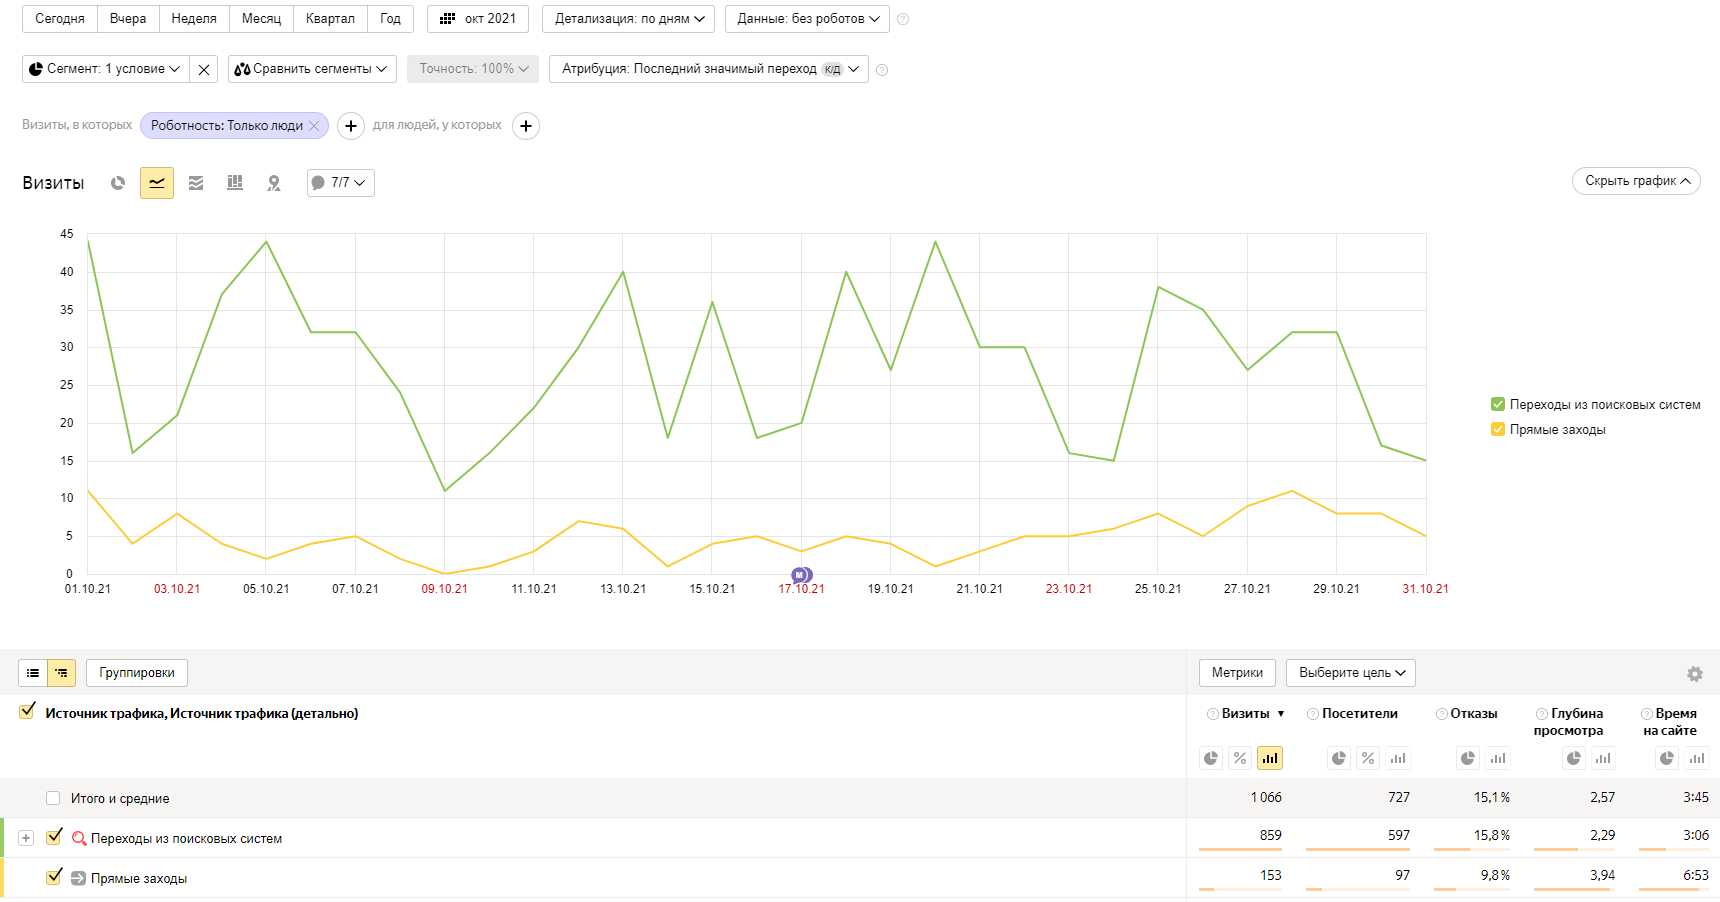Select the line chart icon next to Визиты
Screen dimensions: 1720x902
click(157, 183)
